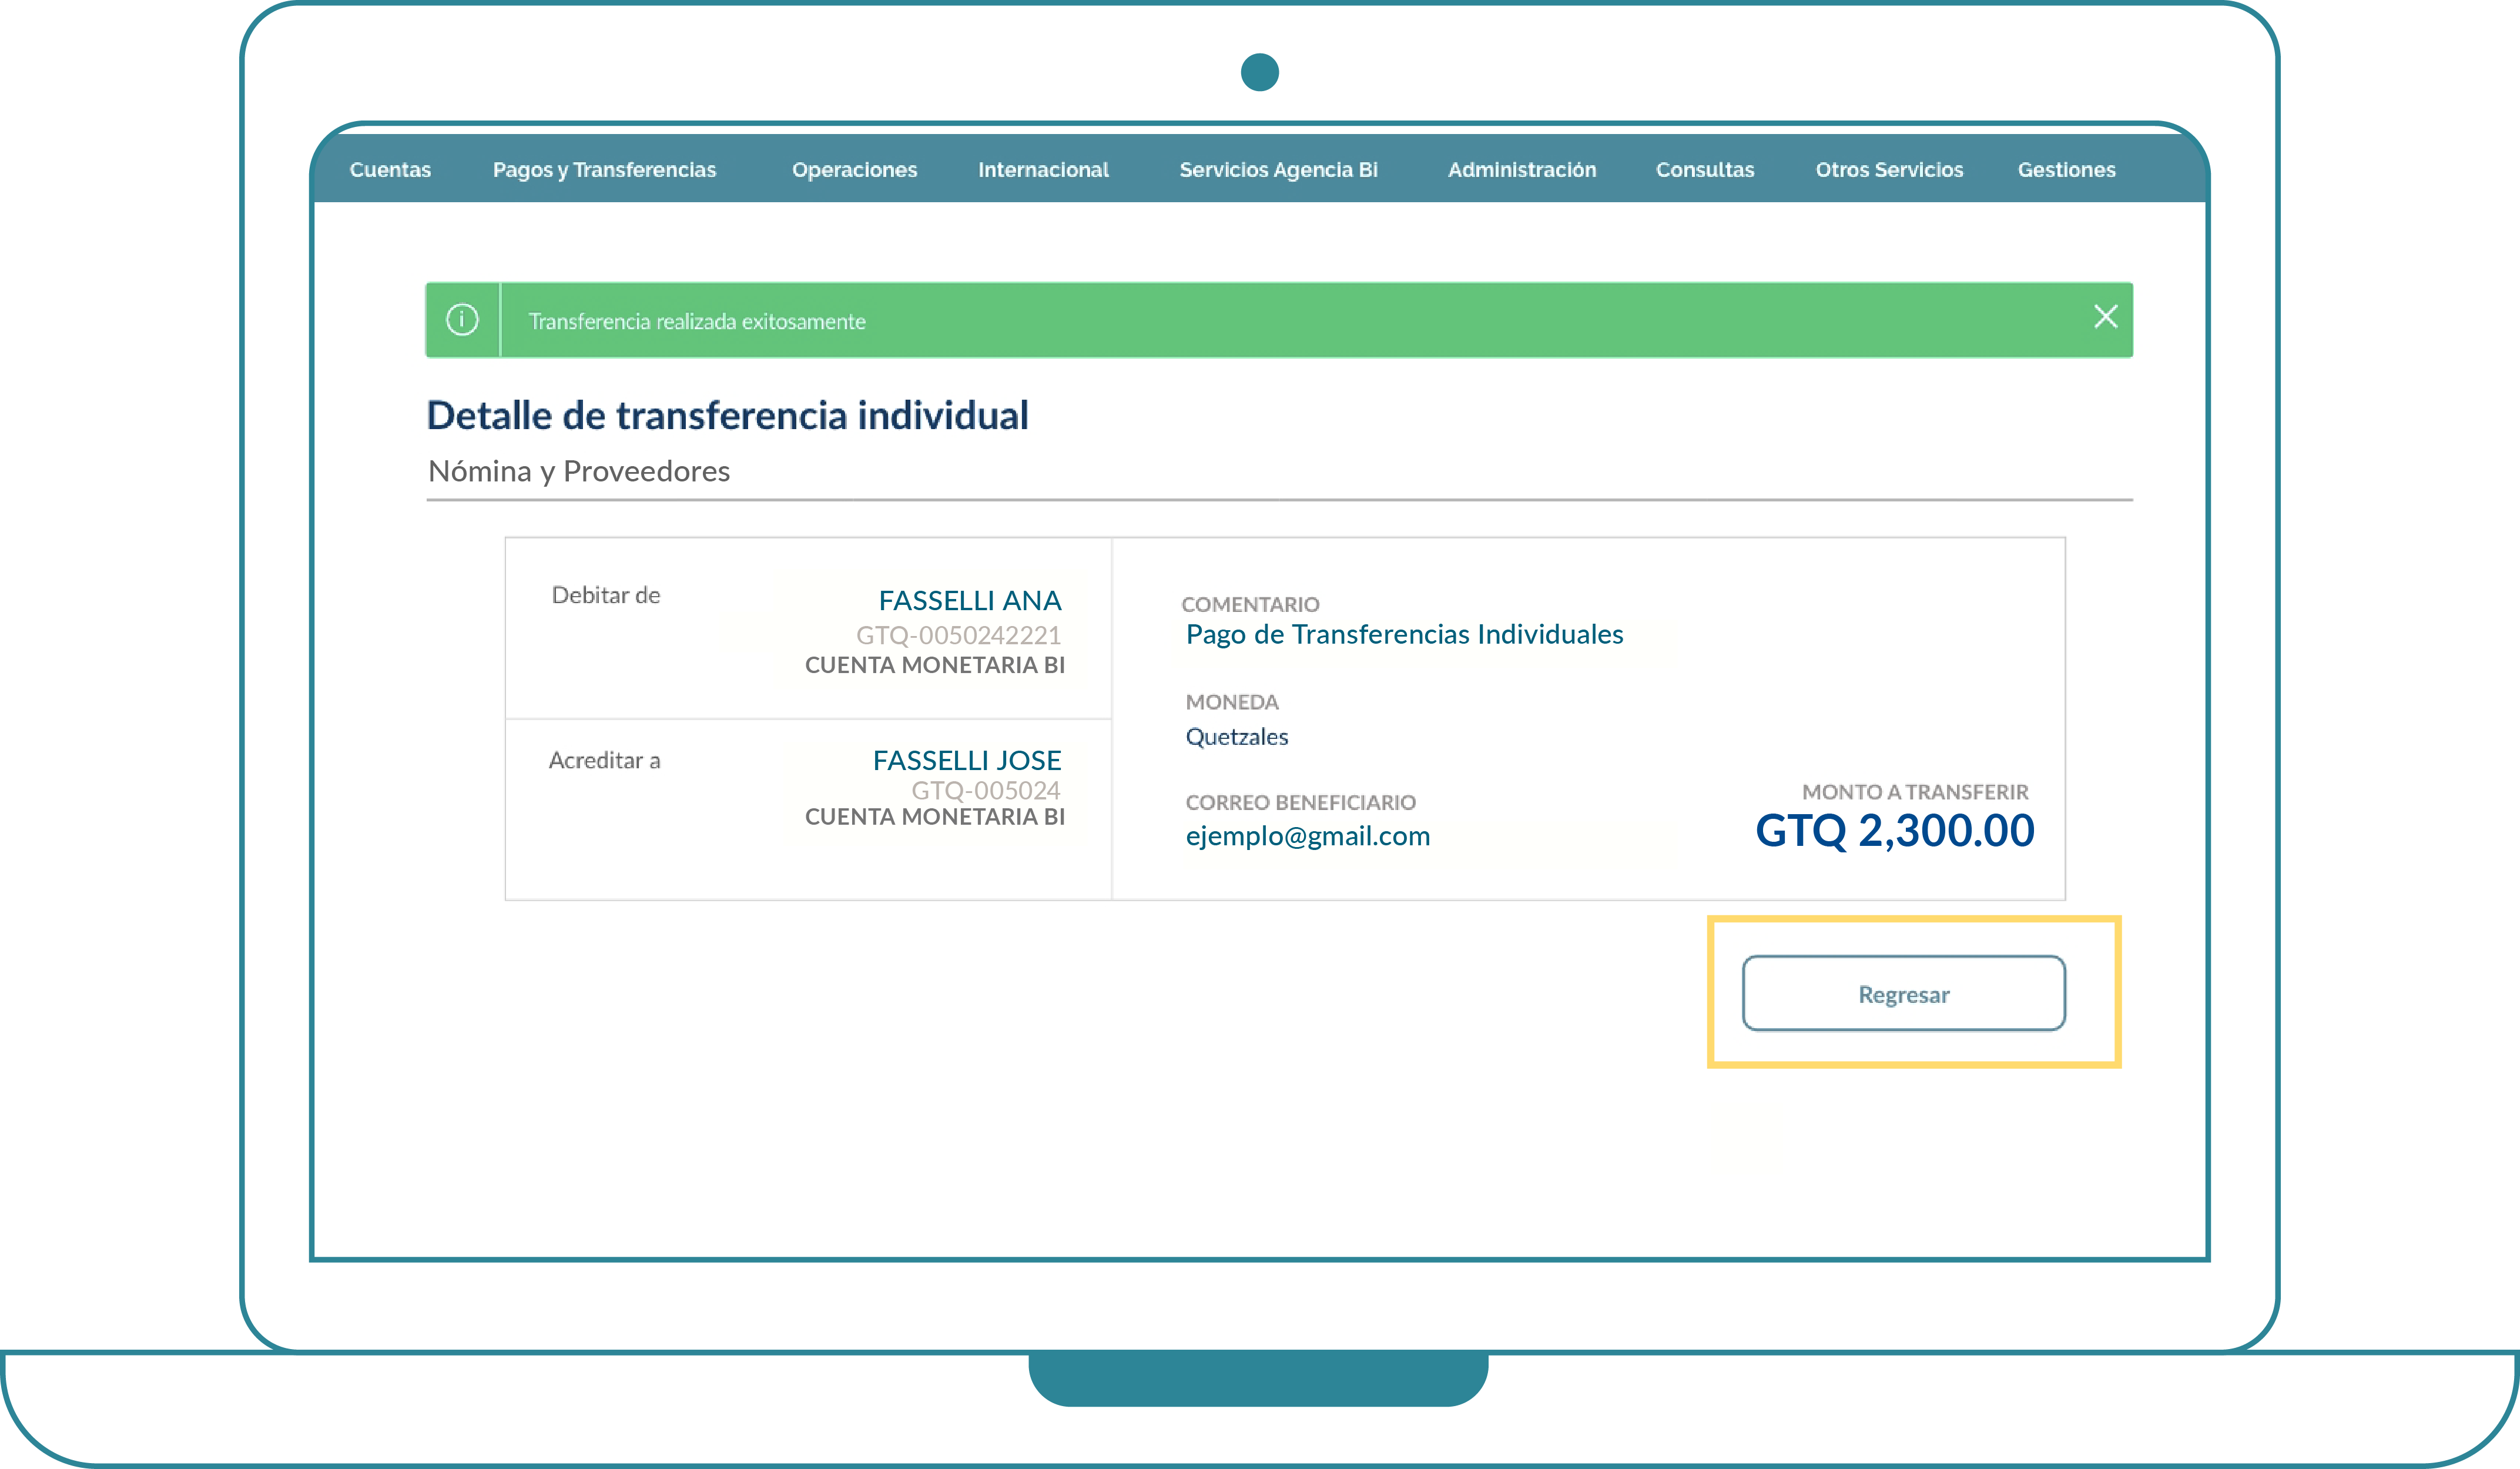2520x1469 pixels.
Task: Click the Transferencia realizada exitosamente message
Action: coord(697,322)
